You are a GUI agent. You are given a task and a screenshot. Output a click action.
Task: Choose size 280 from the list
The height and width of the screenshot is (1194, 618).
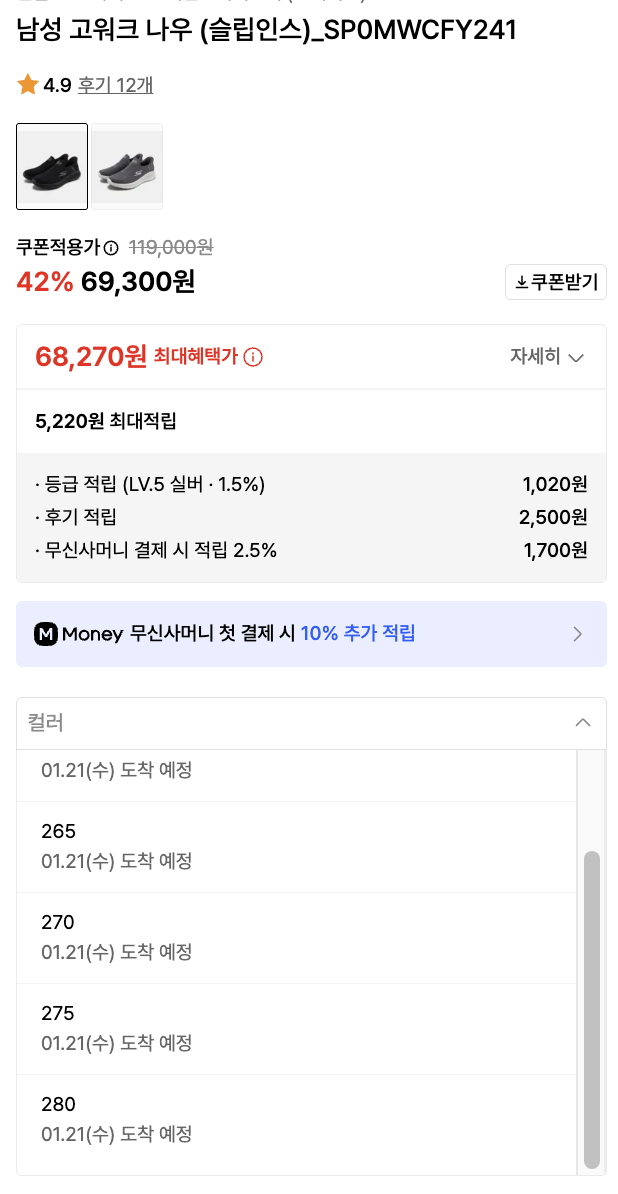(x=59, y=1104)
